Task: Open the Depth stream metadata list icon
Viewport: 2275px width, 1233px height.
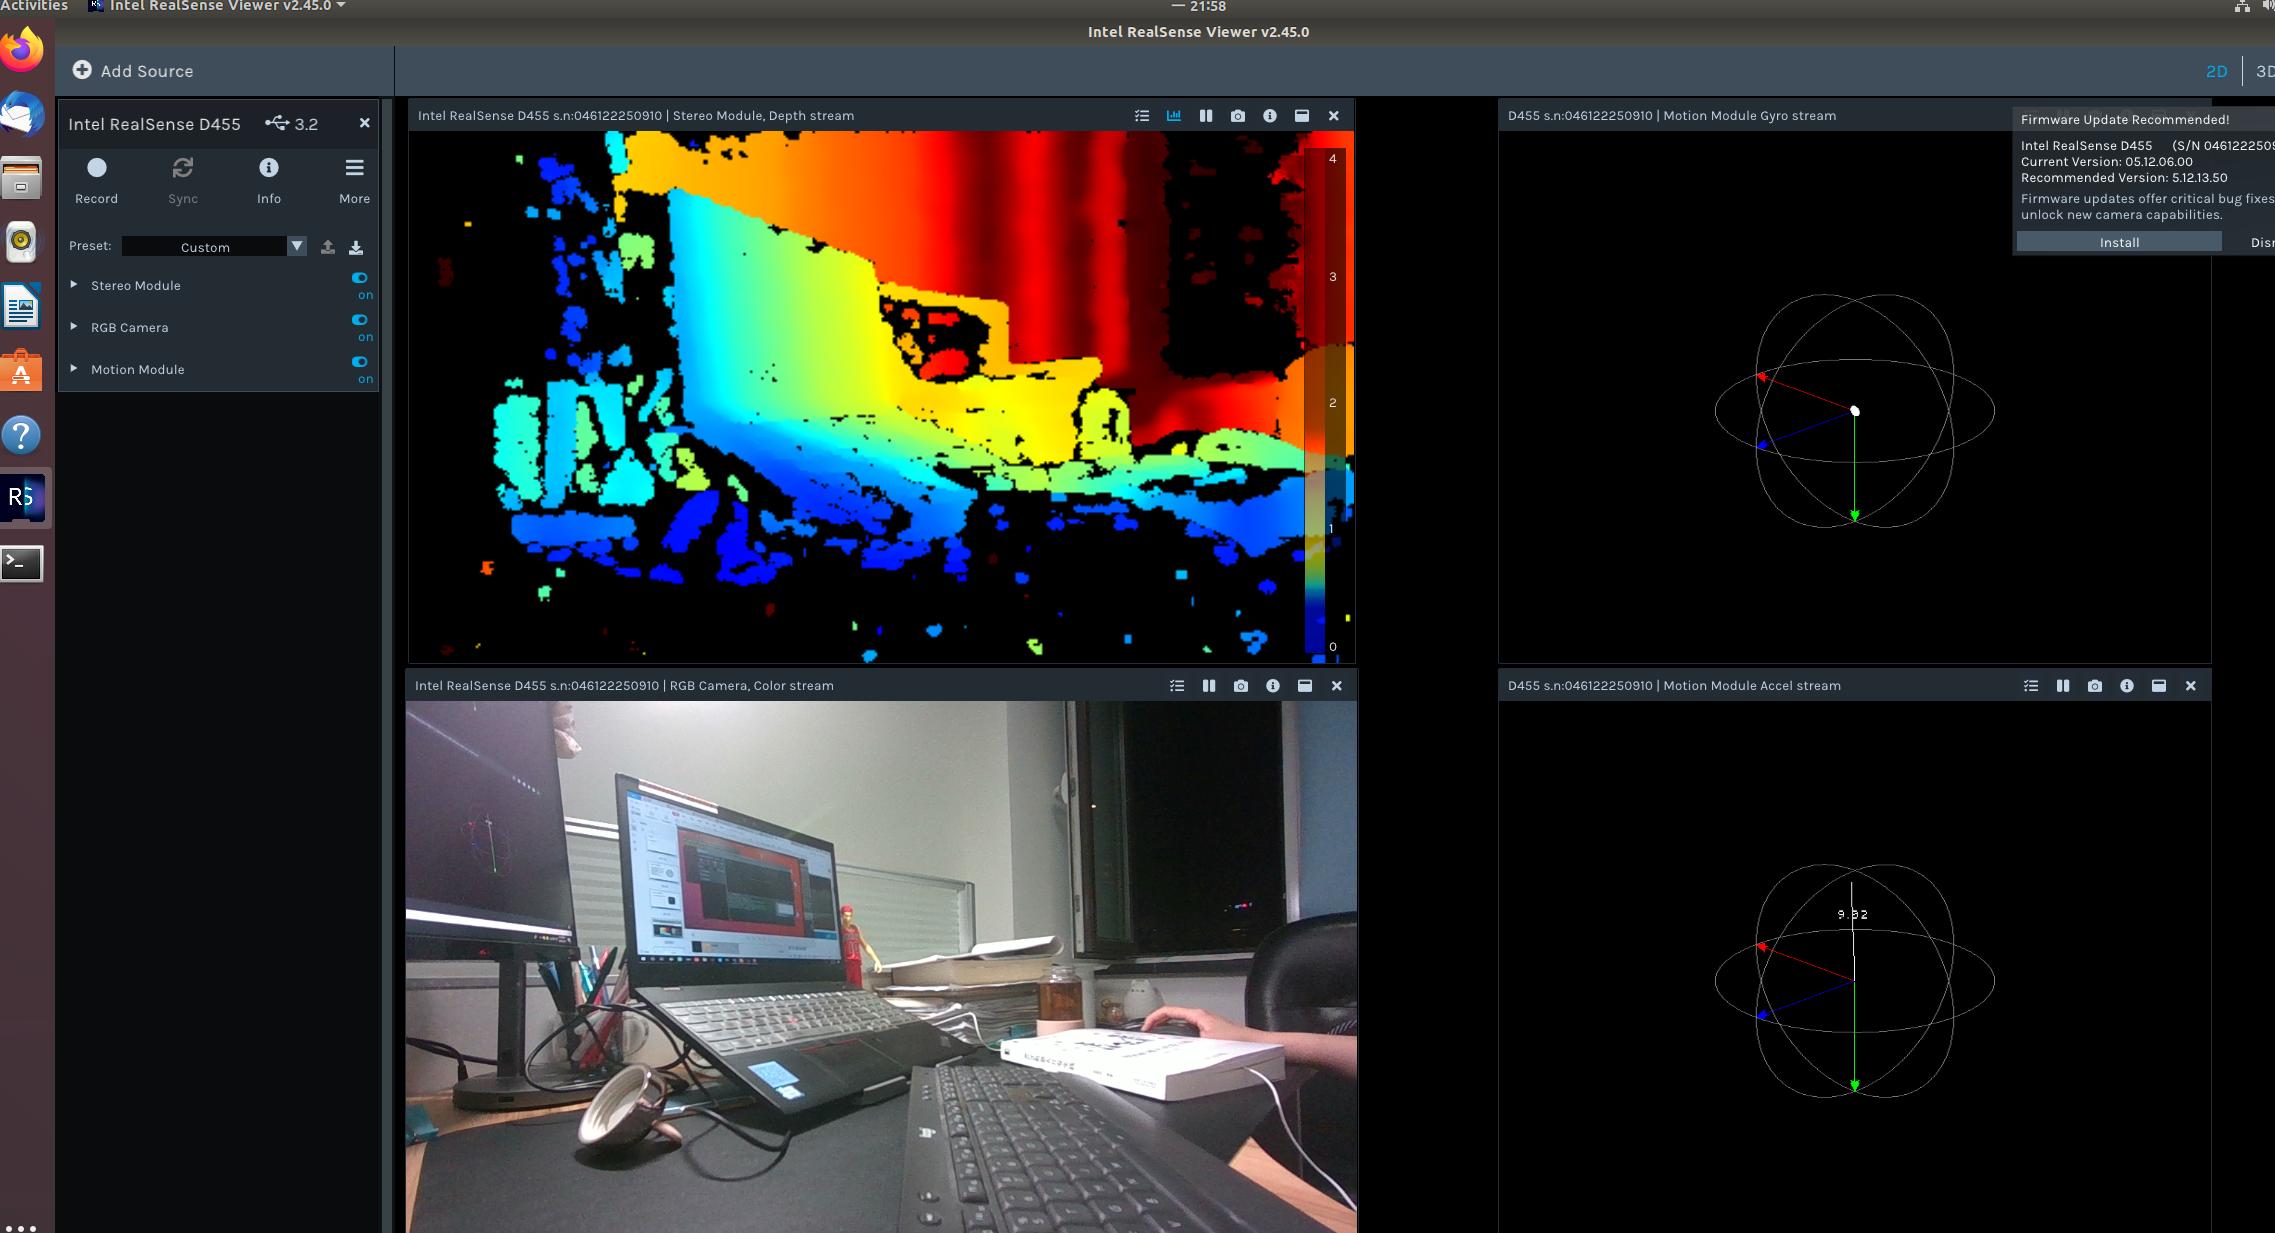Action: (x=1142, y=116)
